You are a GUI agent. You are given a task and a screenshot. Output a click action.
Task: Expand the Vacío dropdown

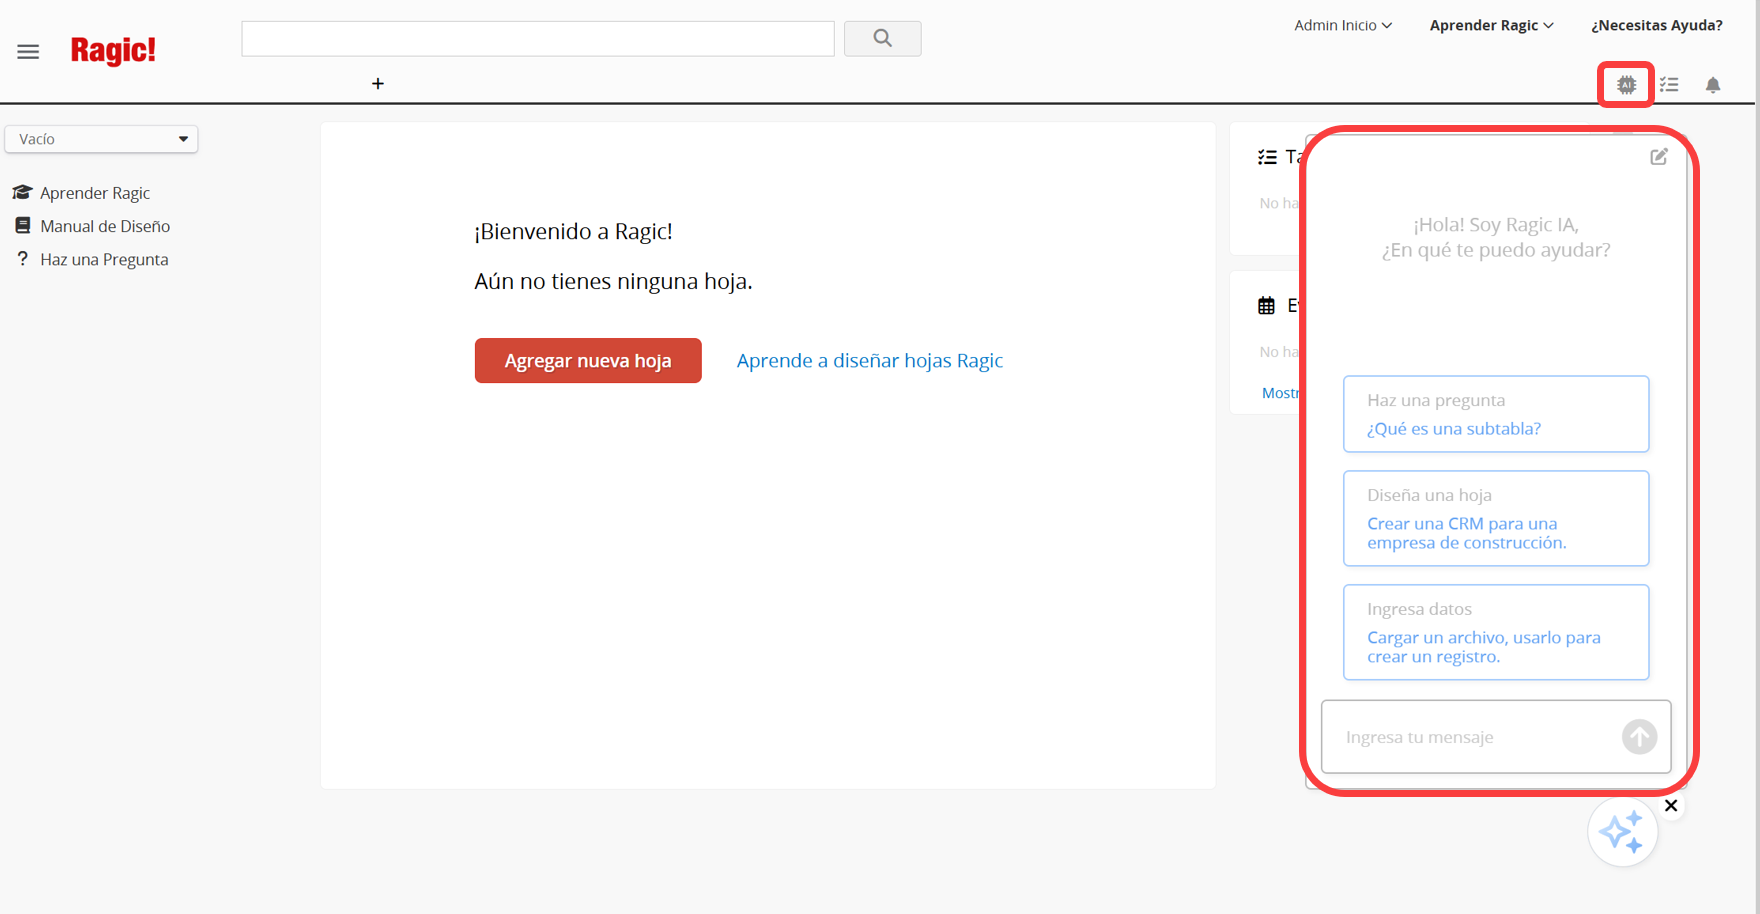pos(101,139)
